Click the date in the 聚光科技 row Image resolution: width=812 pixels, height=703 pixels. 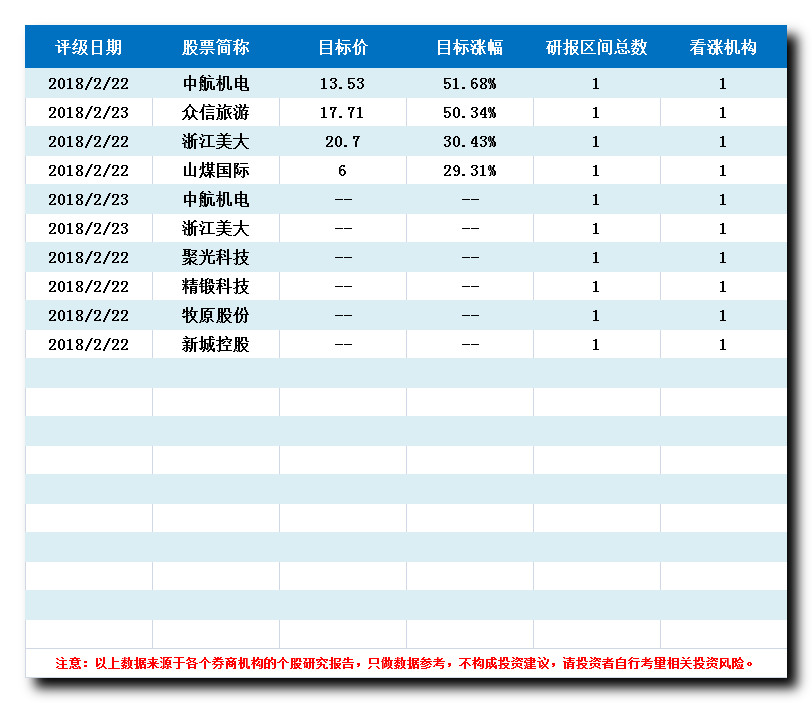click(89, 258)
